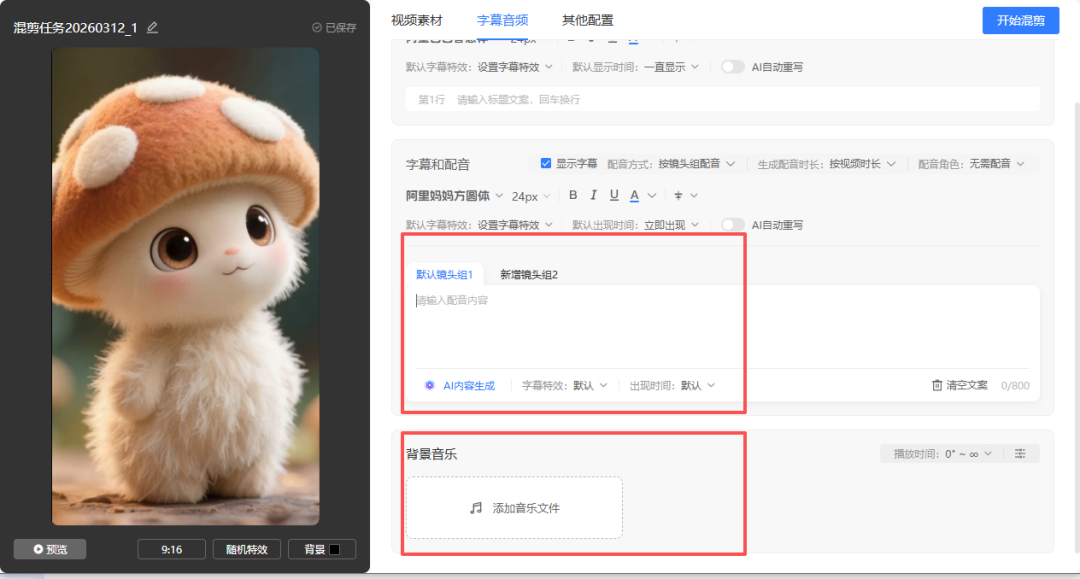Viewport: 1080px width, 579px height.
Task: Click the pencil icon to rename the task
Action: pyautogui.click(x=153, y=28)
